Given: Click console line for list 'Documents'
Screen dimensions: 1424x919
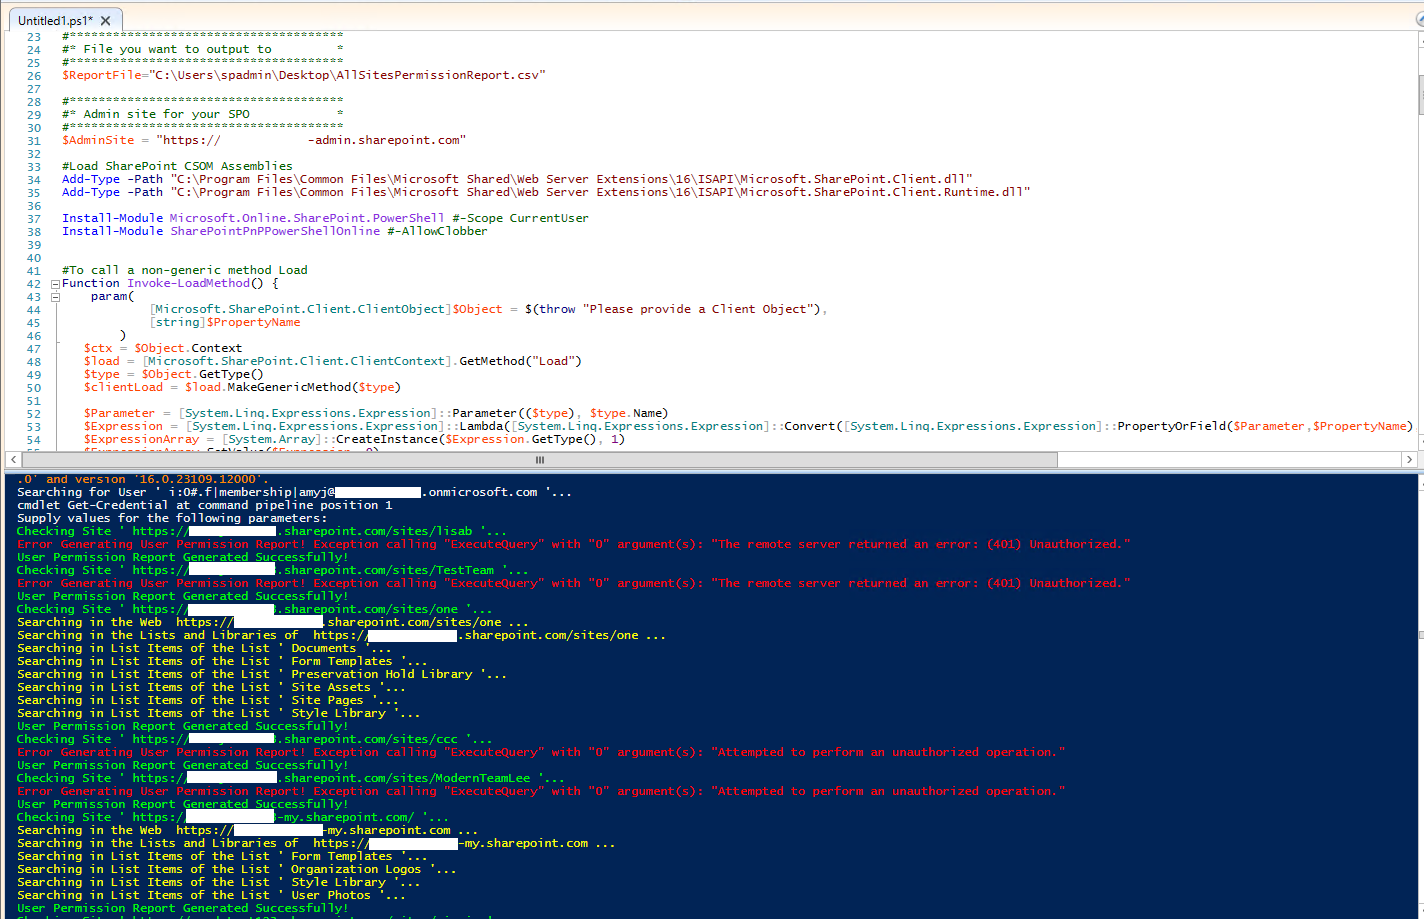Looking at the screenshot, I should [205, 649].
